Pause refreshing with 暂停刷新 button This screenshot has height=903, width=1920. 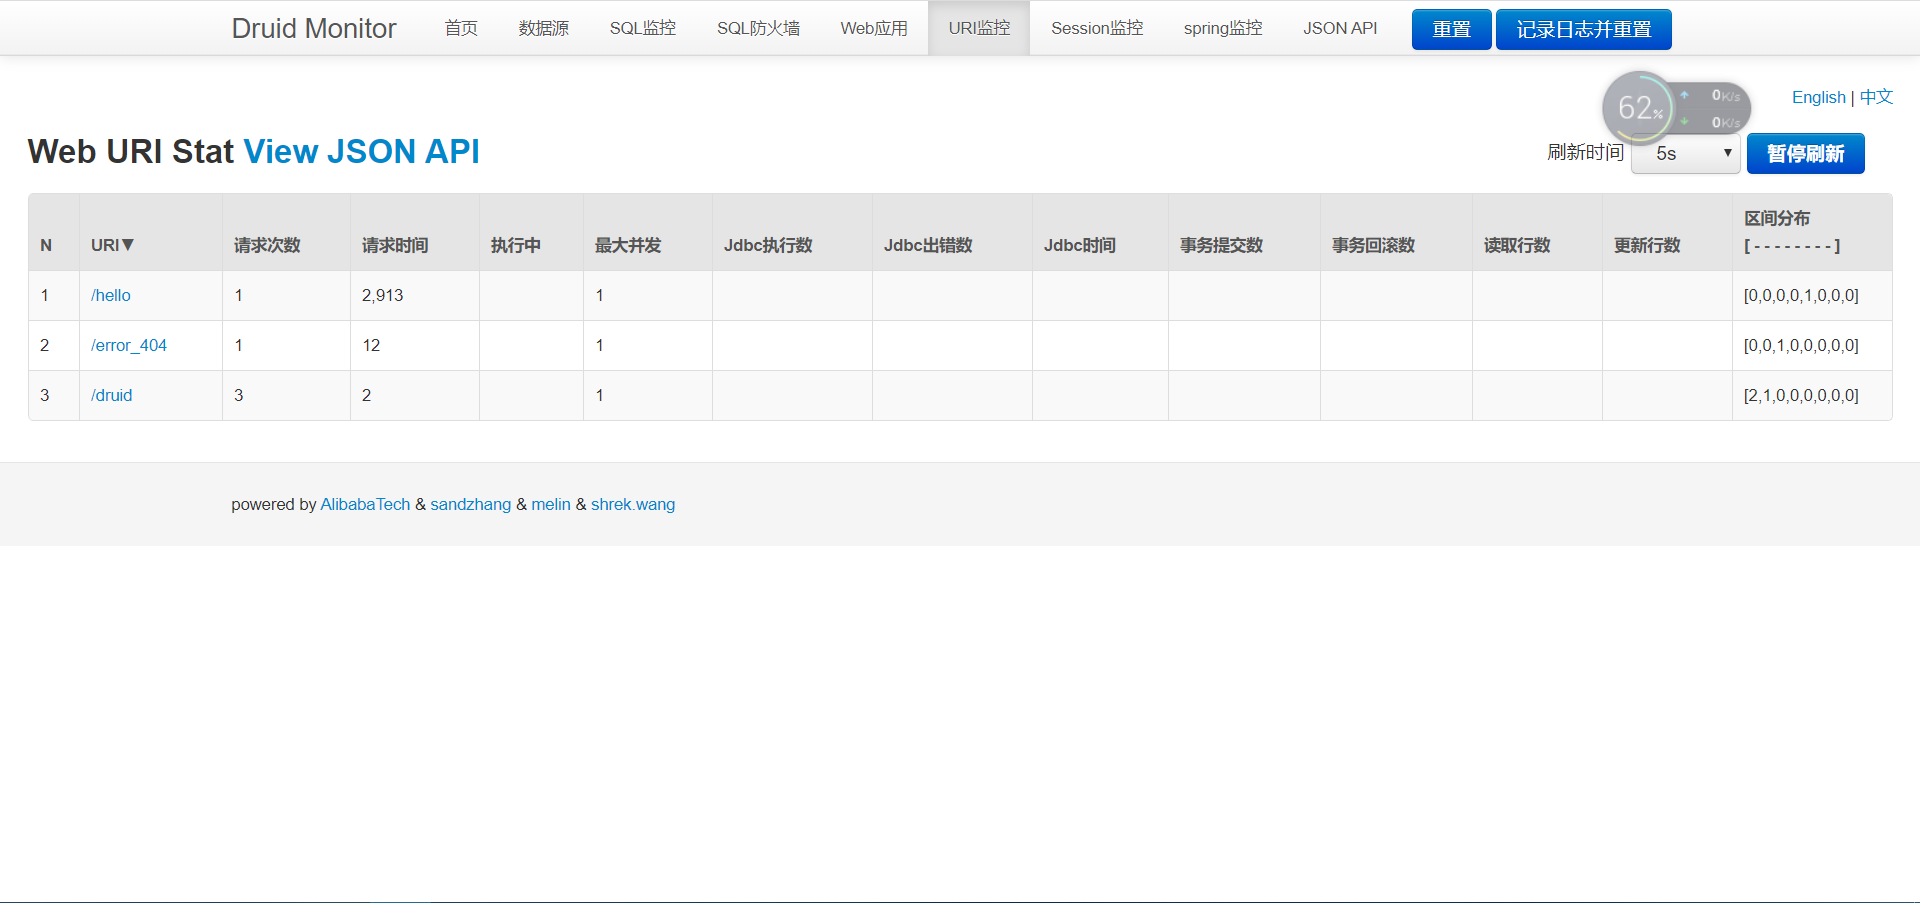[1806, 153]
